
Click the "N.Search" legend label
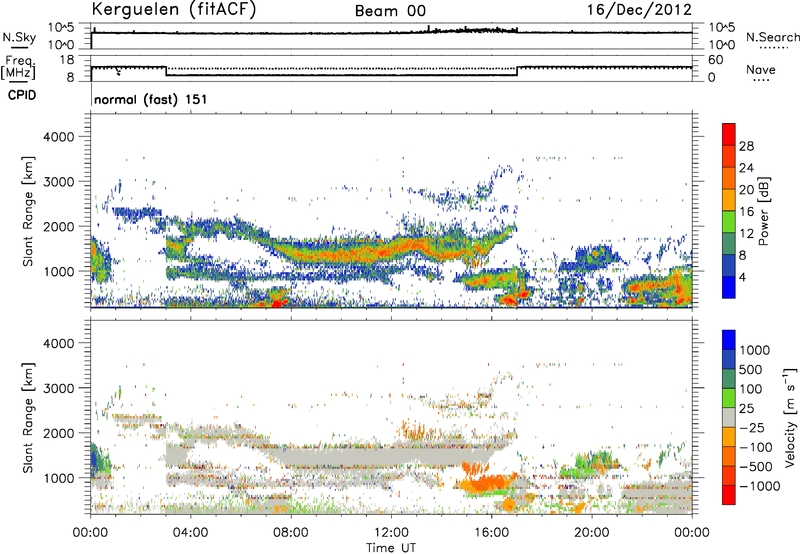(x=772, y=37)
